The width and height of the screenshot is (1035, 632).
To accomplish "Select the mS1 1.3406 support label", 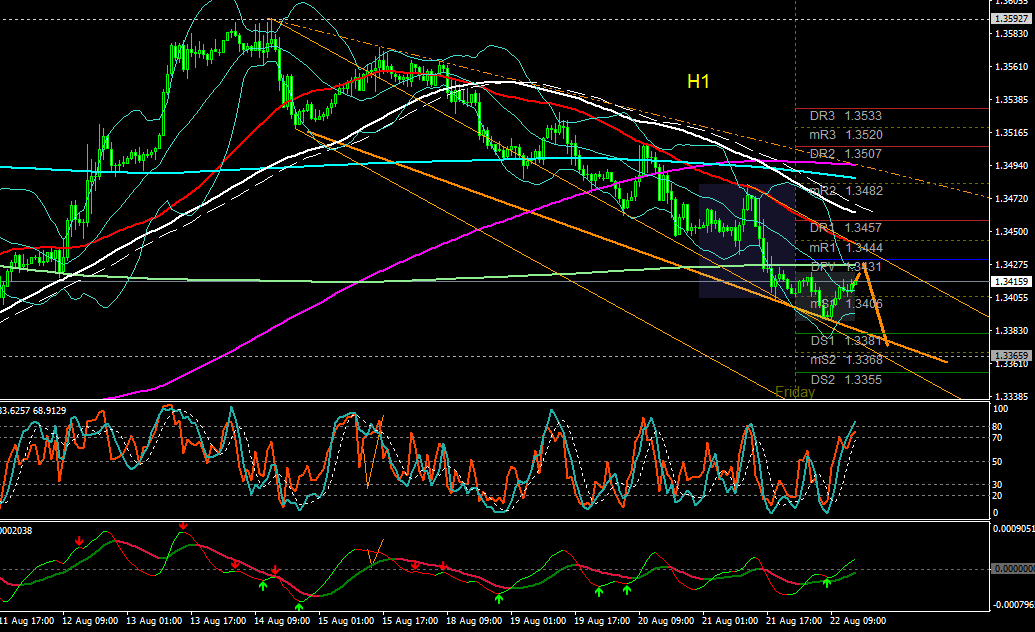I will coord(846,304).
